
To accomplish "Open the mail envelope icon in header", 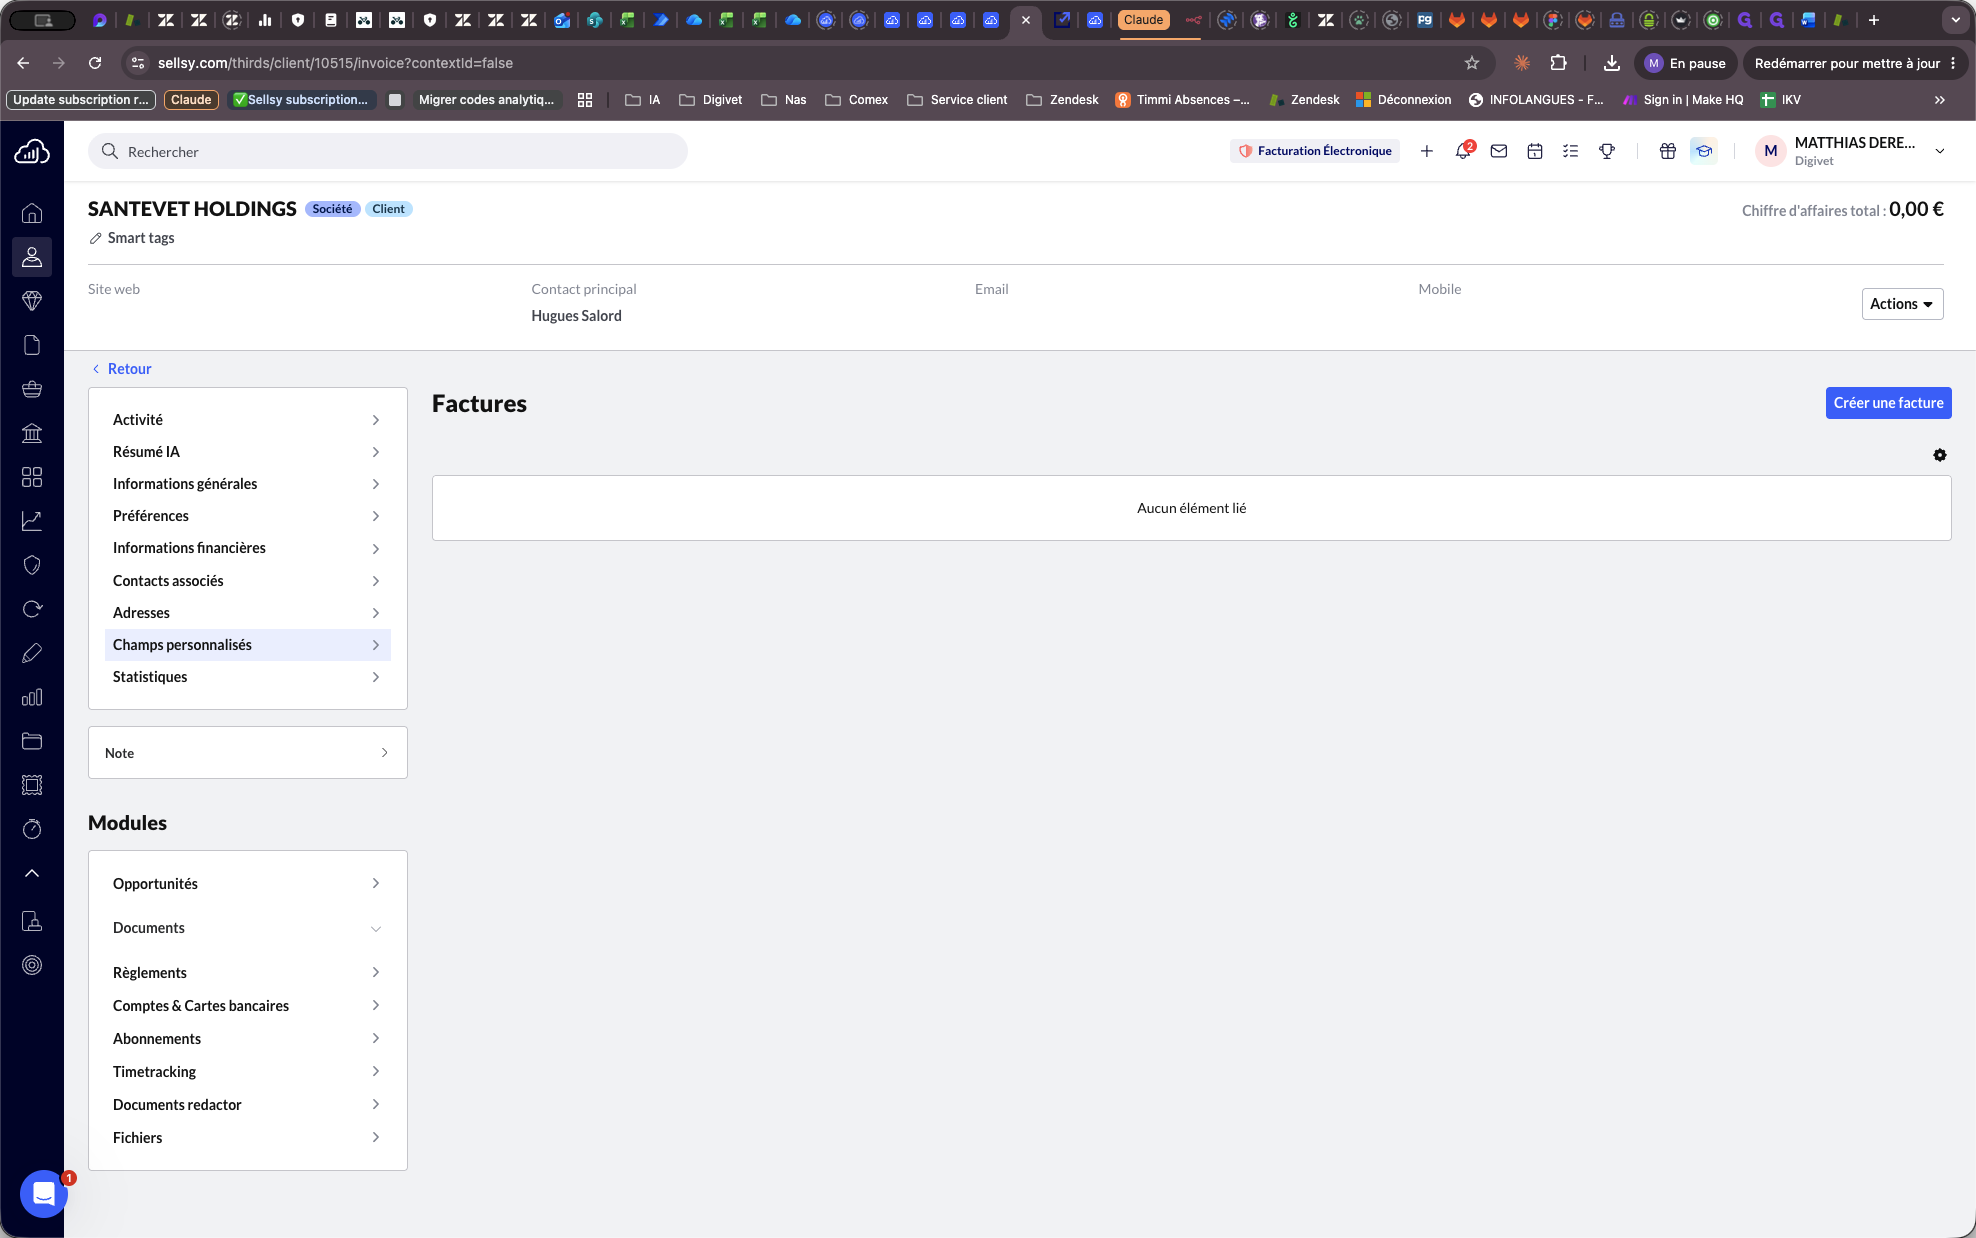I will 1499,151.
